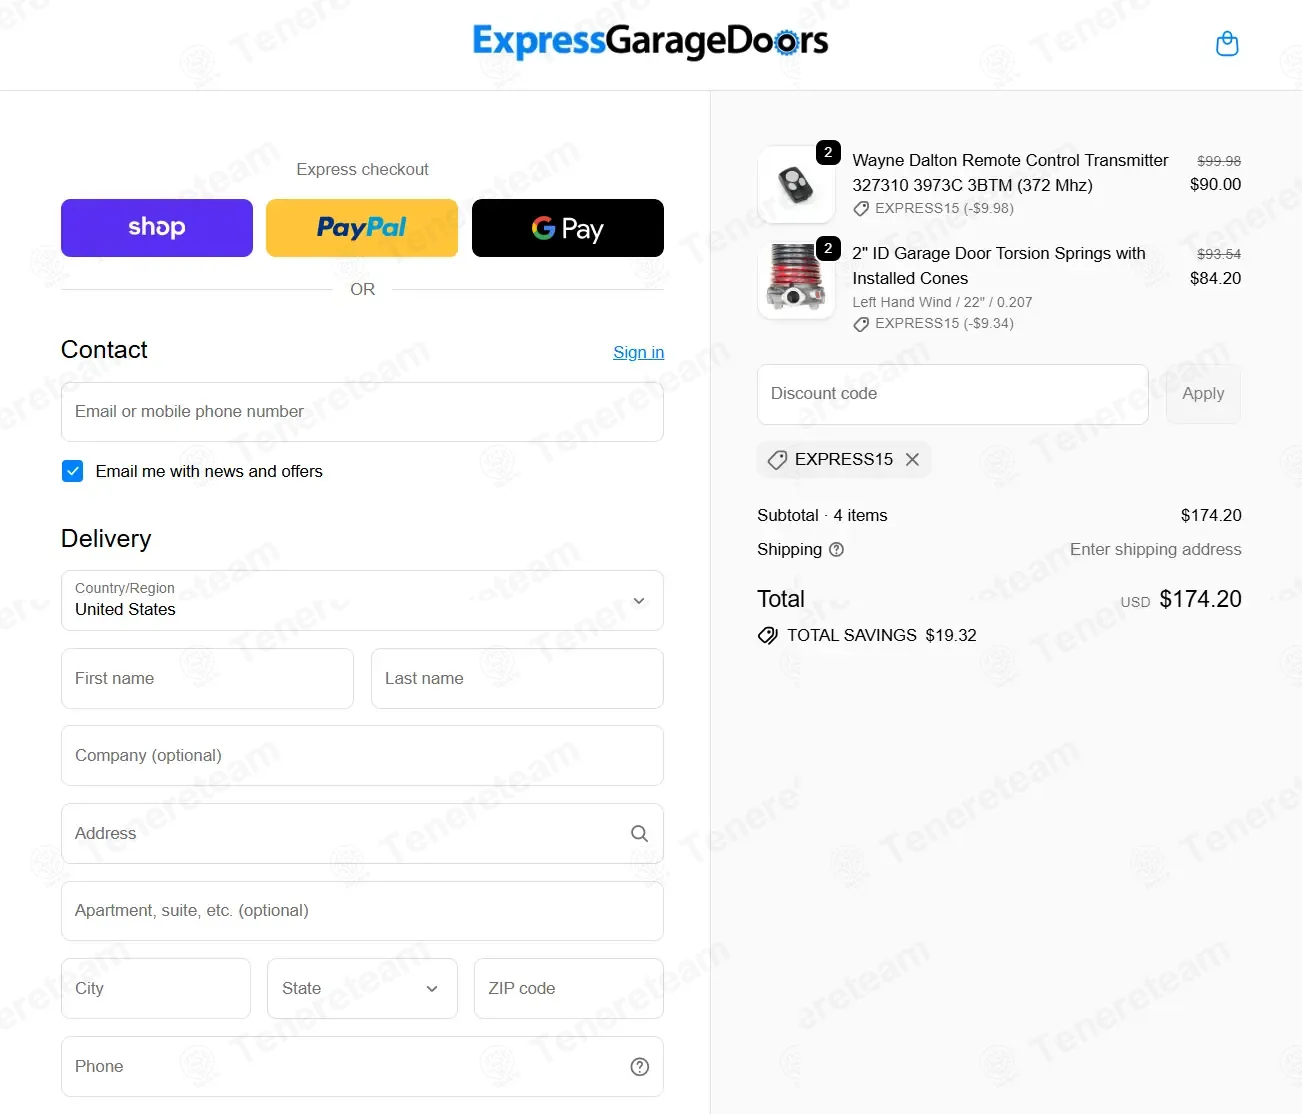Select the ZIP code input

(x=568, y=988)
